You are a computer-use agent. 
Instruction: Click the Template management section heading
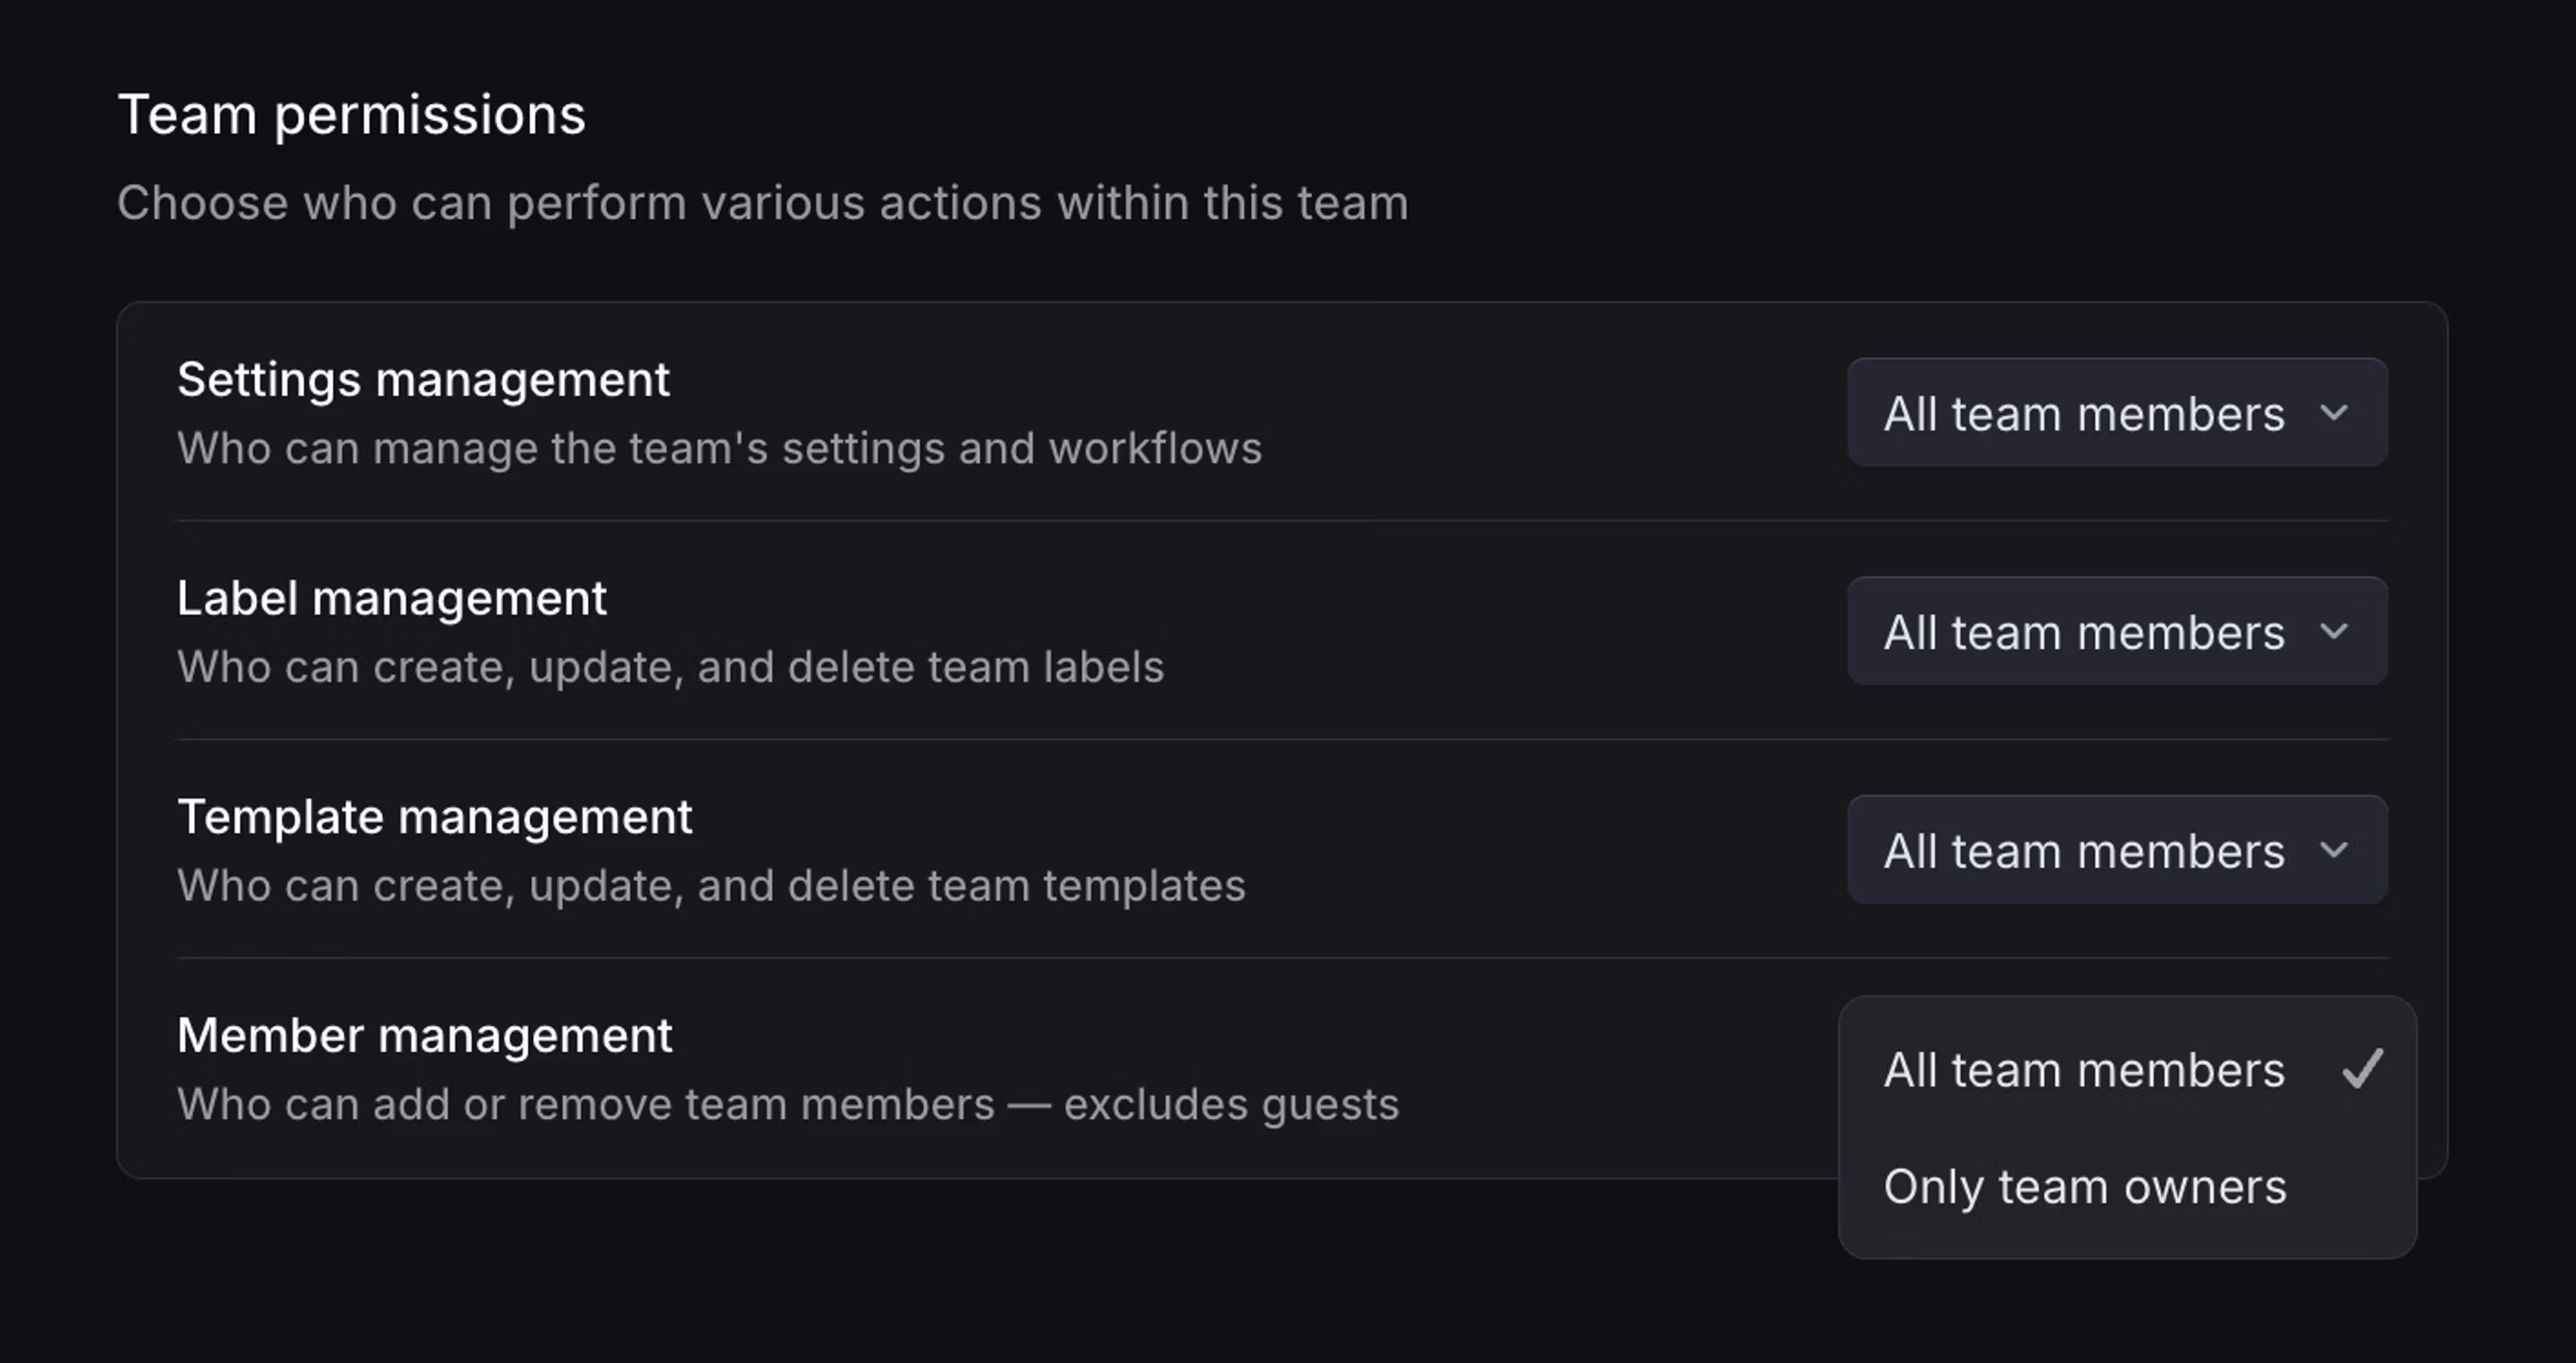click(434, 816)
